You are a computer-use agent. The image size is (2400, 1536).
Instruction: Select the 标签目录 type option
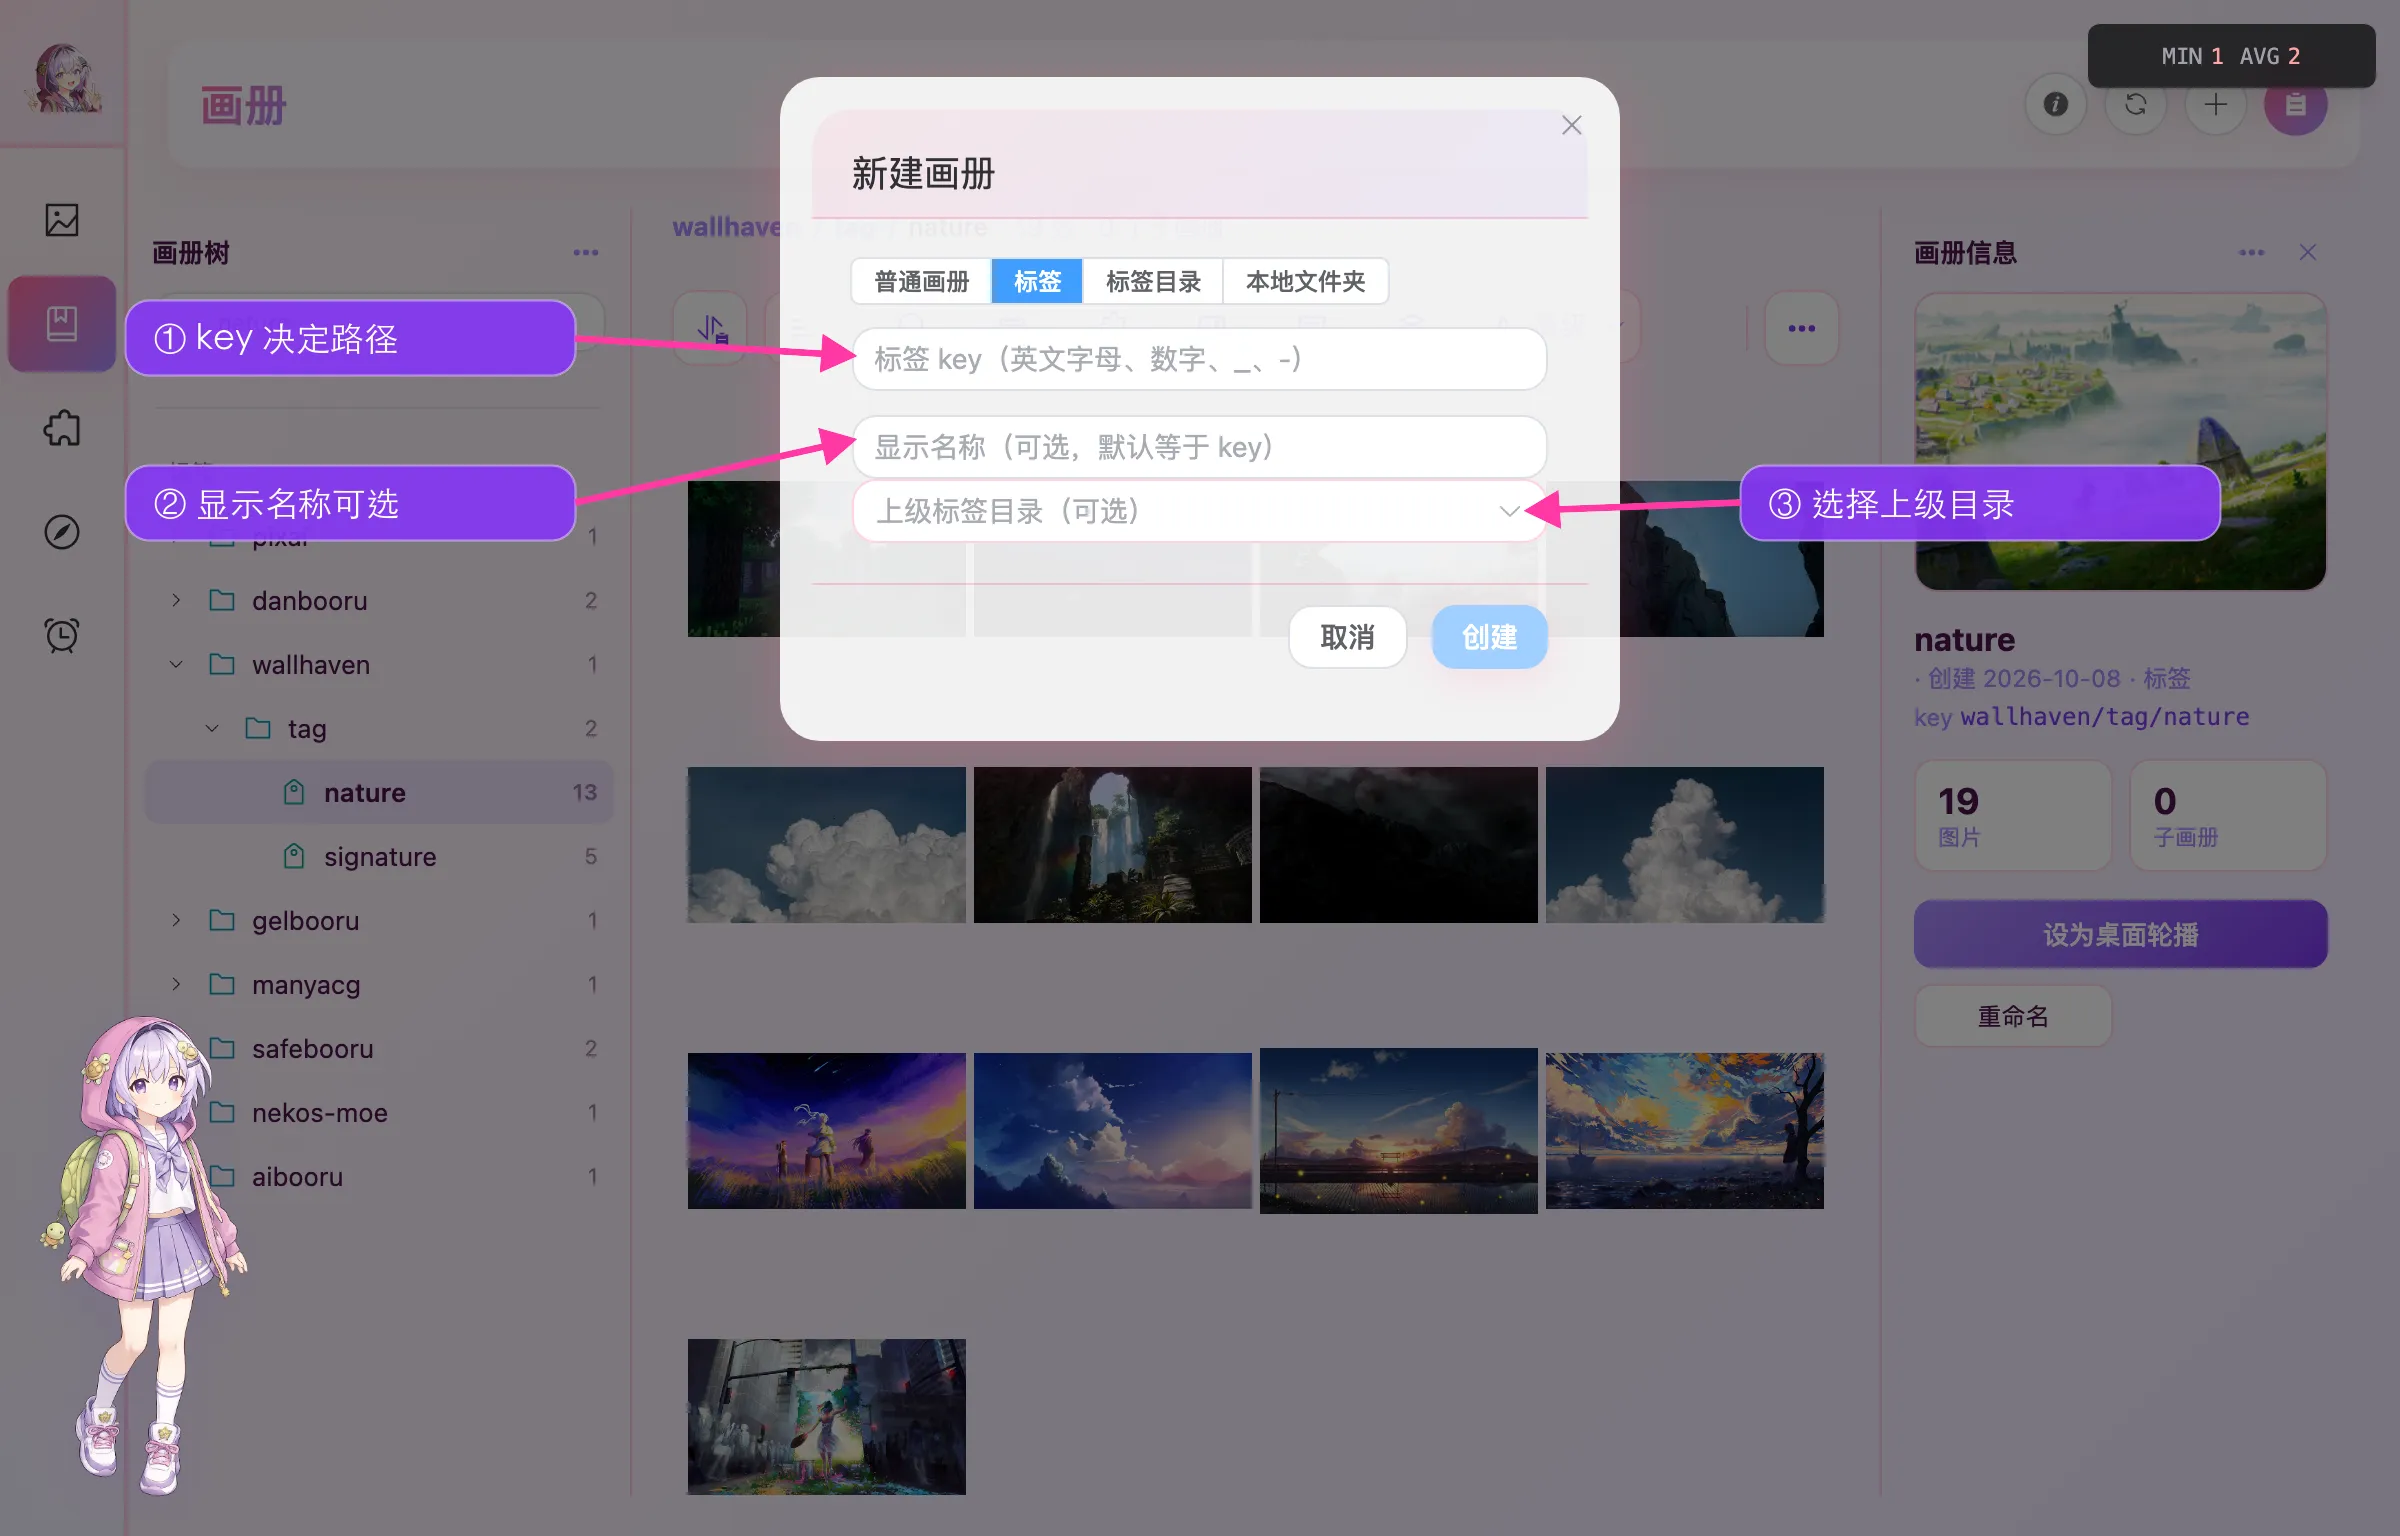tap(1153, 282)
